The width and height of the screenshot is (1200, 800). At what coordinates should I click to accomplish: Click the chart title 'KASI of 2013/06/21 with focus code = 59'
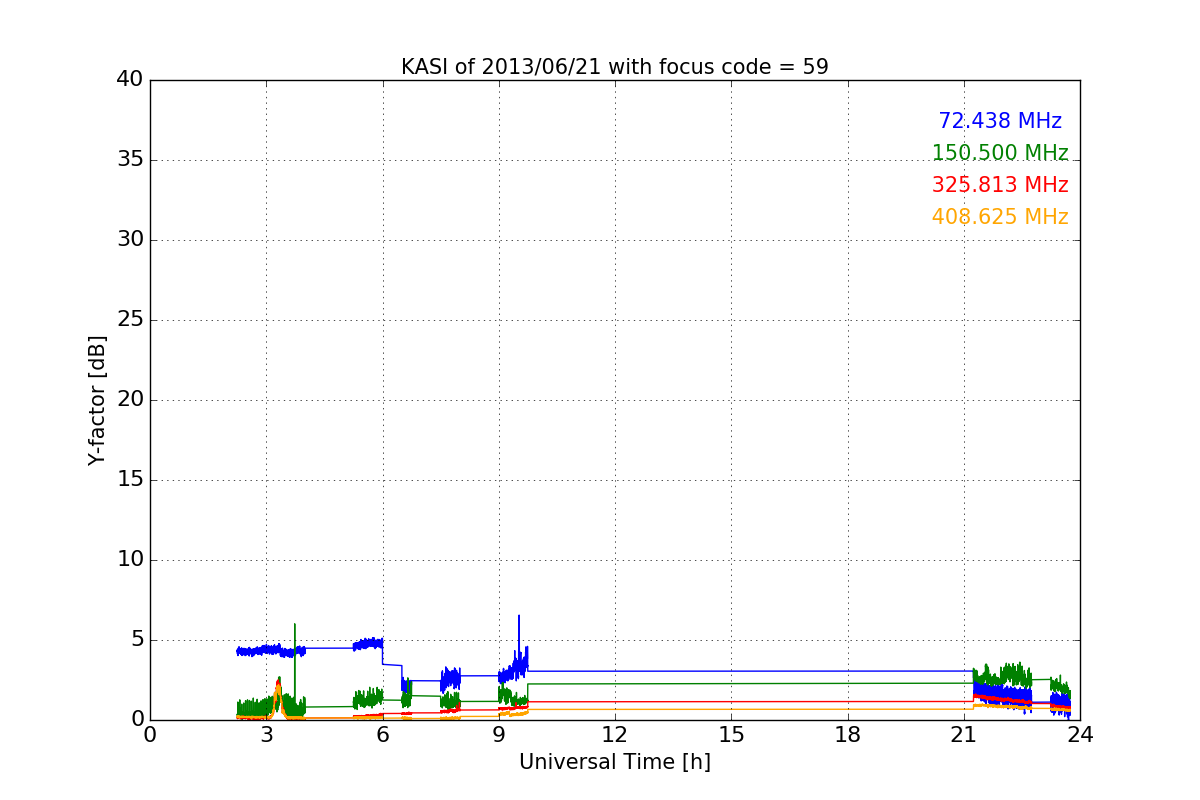[x=614, y=67]
